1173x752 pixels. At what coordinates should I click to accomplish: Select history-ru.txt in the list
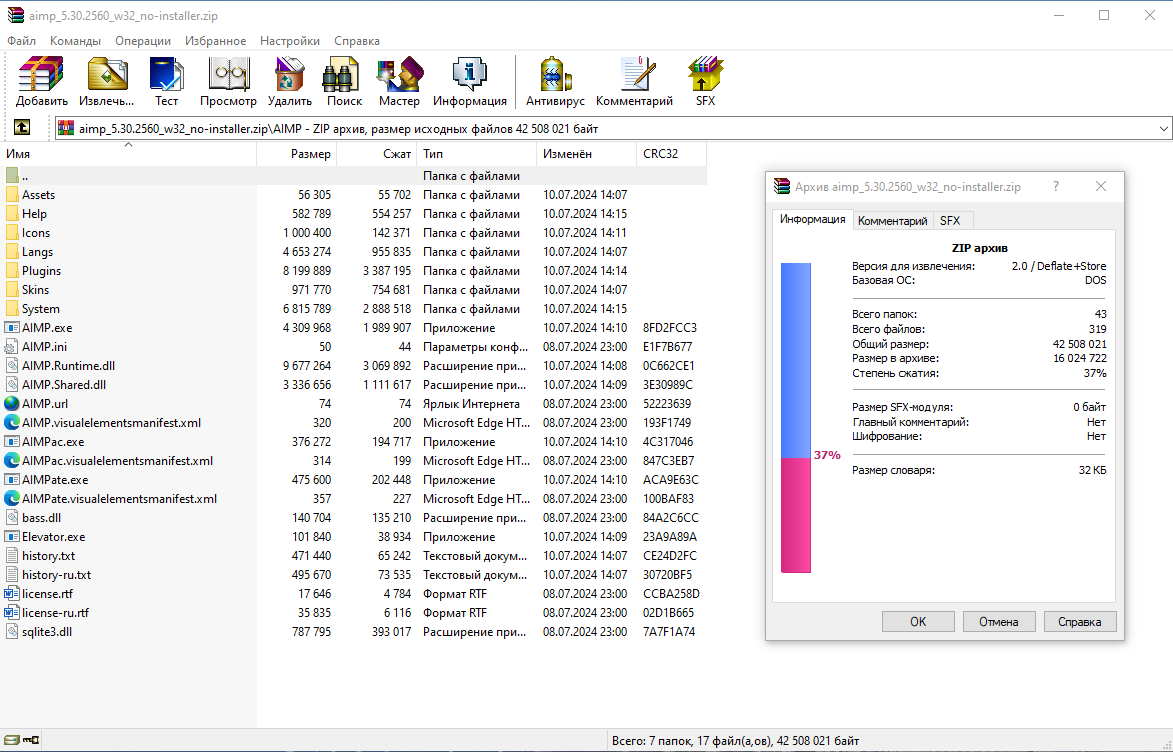click(x=353, y=575)
